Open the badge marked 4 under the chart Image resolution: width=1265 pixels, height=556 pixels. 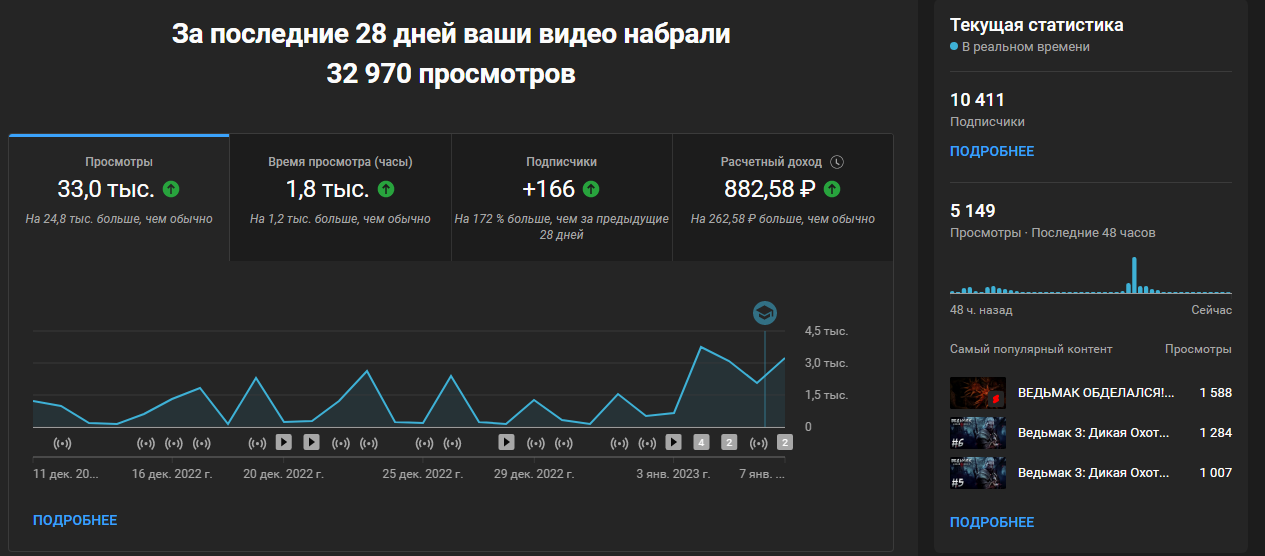pos(701,442)
